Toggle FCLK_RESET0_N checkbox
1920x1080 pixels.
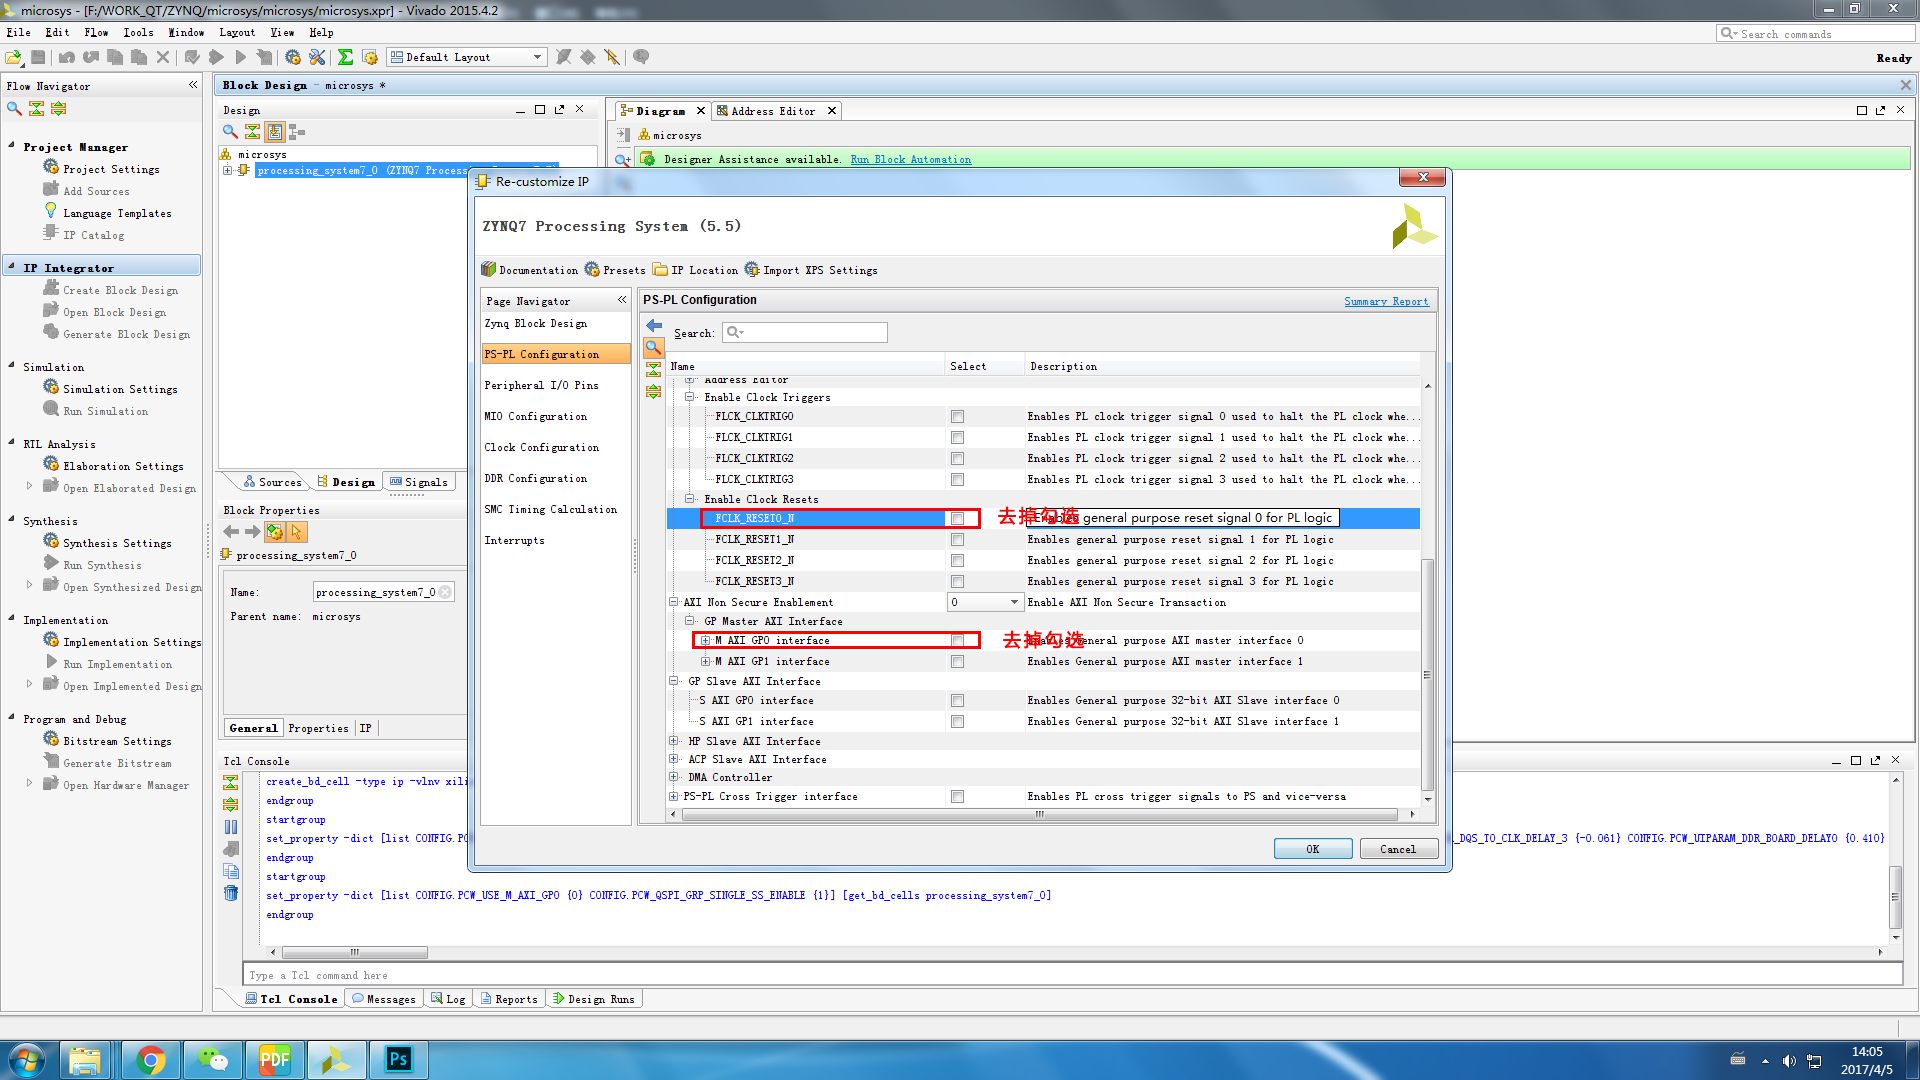click(x=957, y=518)
